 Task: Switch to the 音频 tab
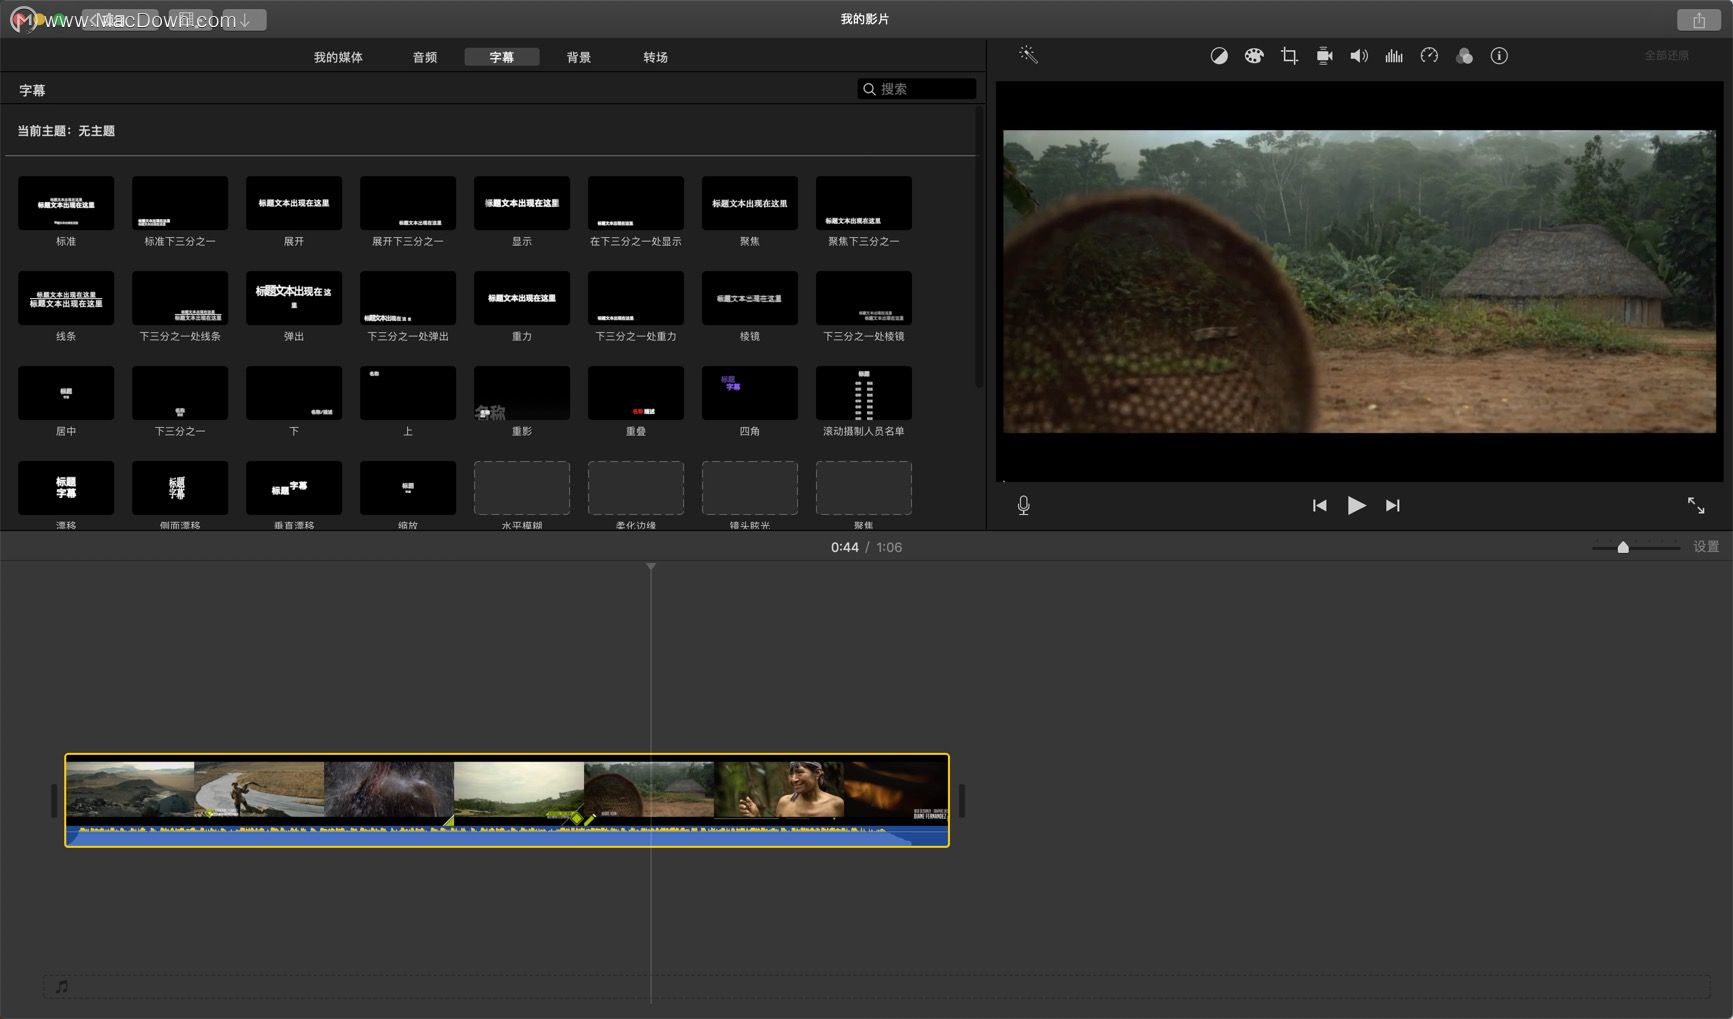(x=423, y=56)
